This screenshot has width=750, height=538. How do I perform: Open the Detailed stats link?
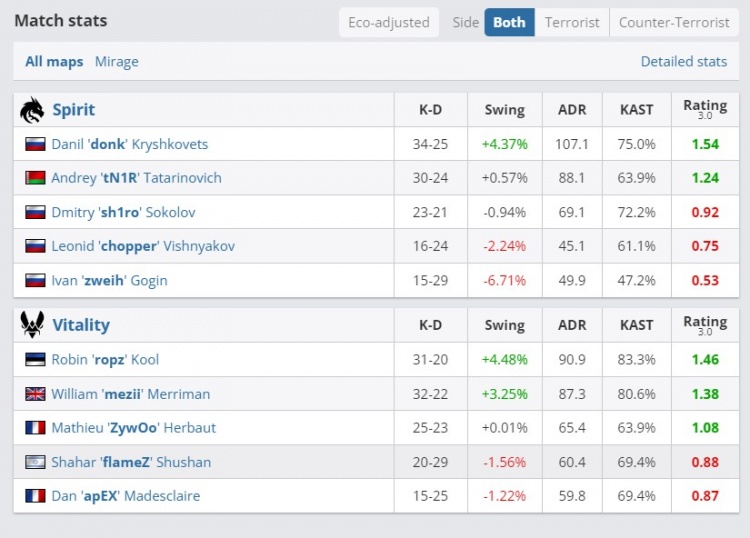pos(683,62)
